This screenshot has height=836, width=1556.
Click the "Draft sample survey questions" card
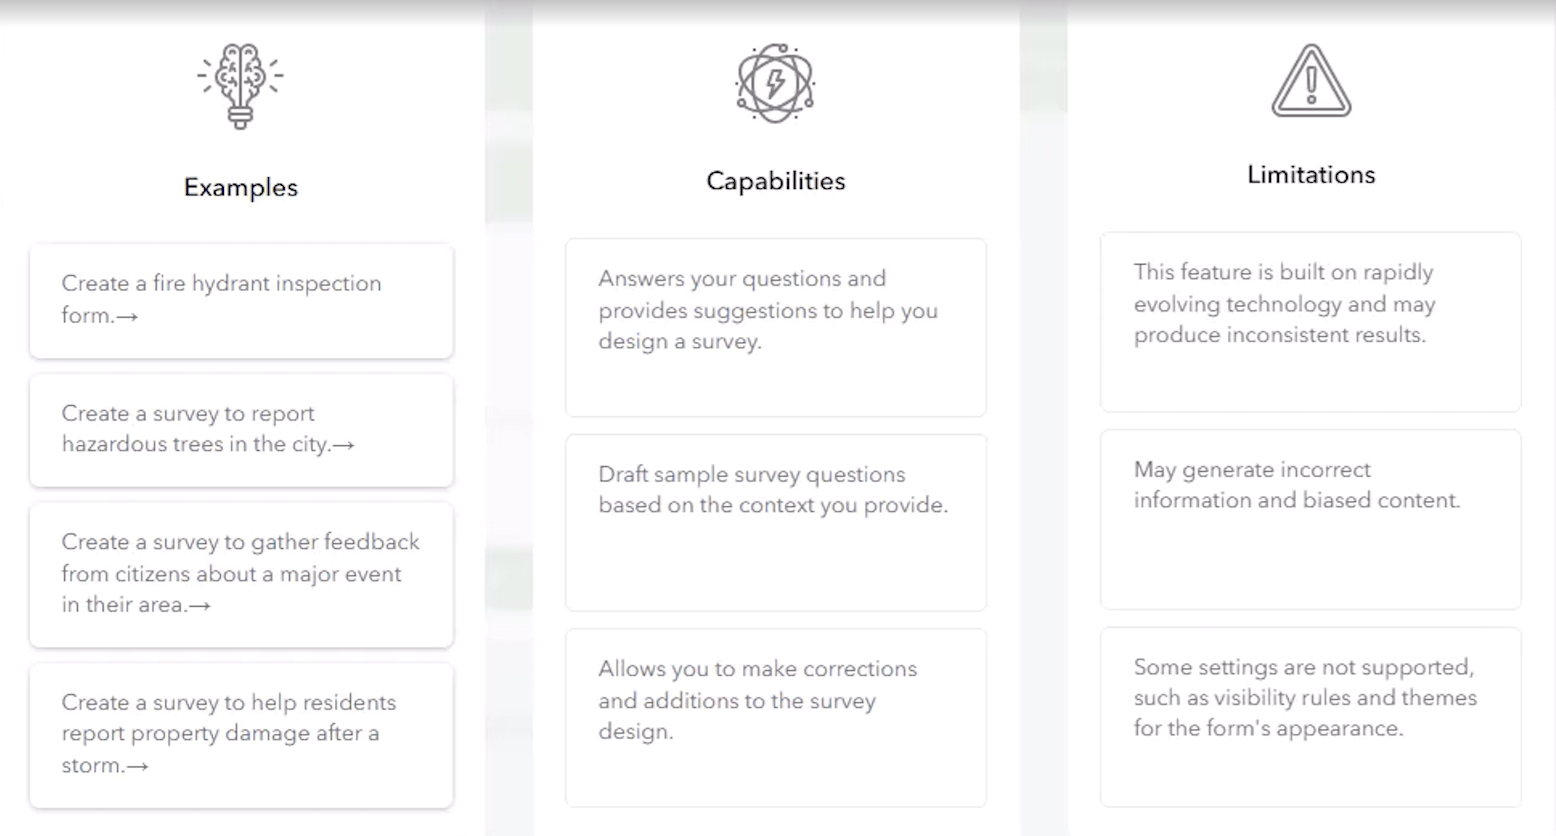(x=776, y=522)
